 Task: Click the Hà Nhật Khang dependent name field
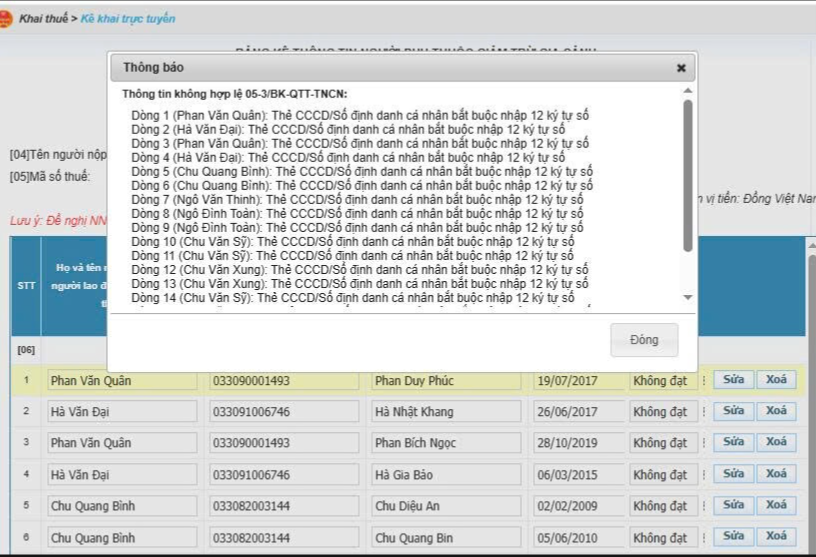coord(446,412)
